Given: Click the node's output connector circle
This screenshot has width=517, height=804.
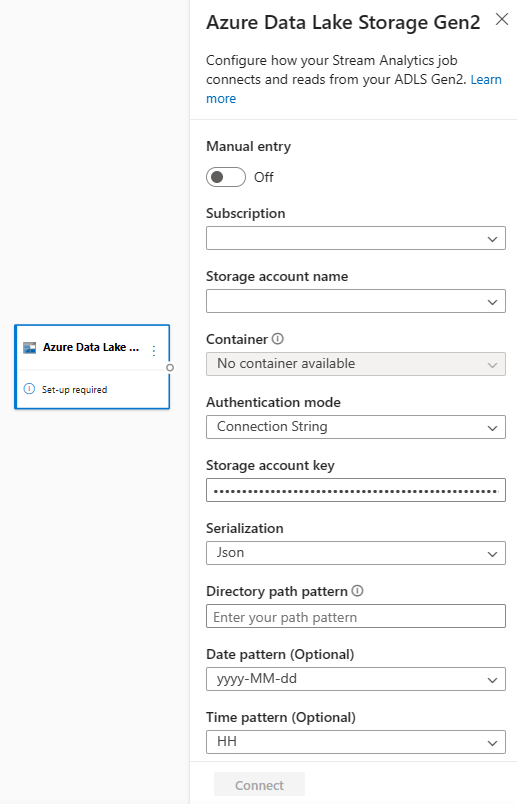Looking at the screenshot, I should [170, 367].
